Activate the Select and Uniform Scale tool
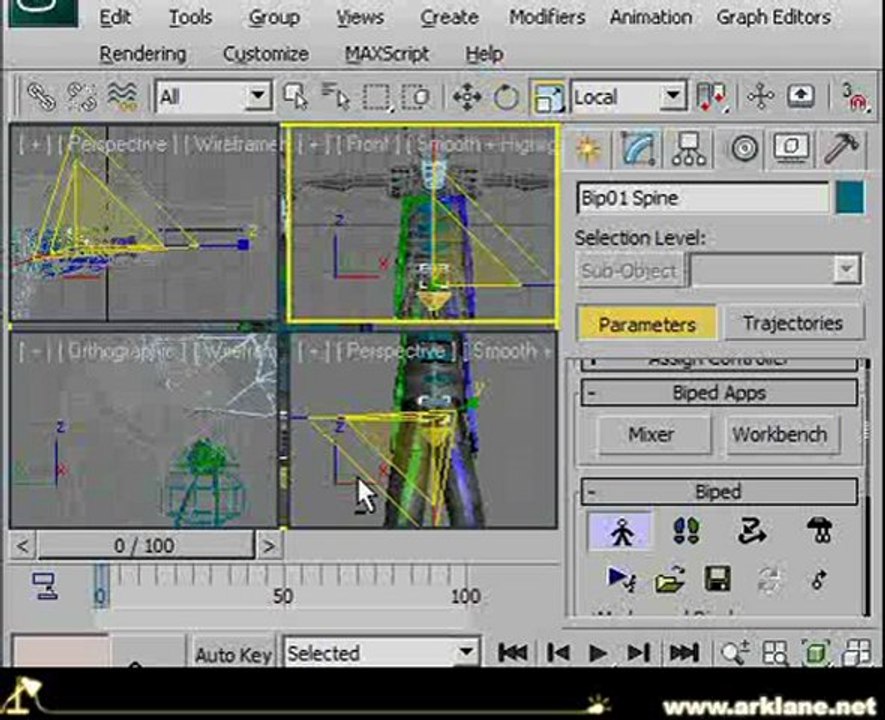Image resolution: width=885 pixels, height=720 pixels. [x=547, y=97]
